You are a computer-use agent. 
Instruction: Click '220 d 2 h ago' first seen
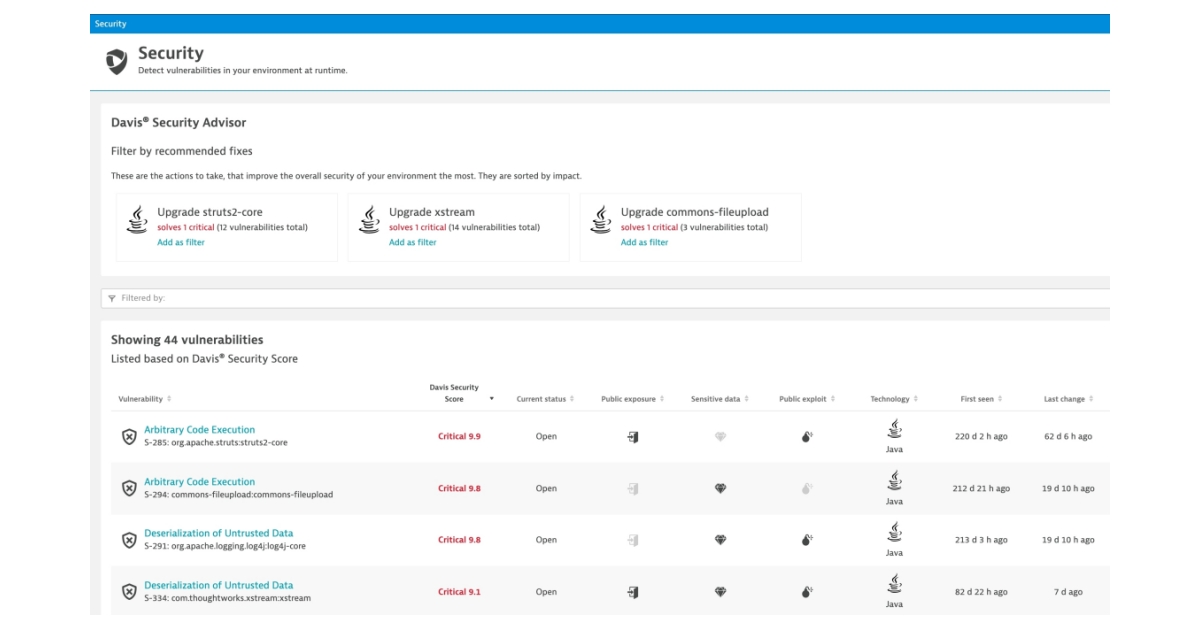point(981,437)
